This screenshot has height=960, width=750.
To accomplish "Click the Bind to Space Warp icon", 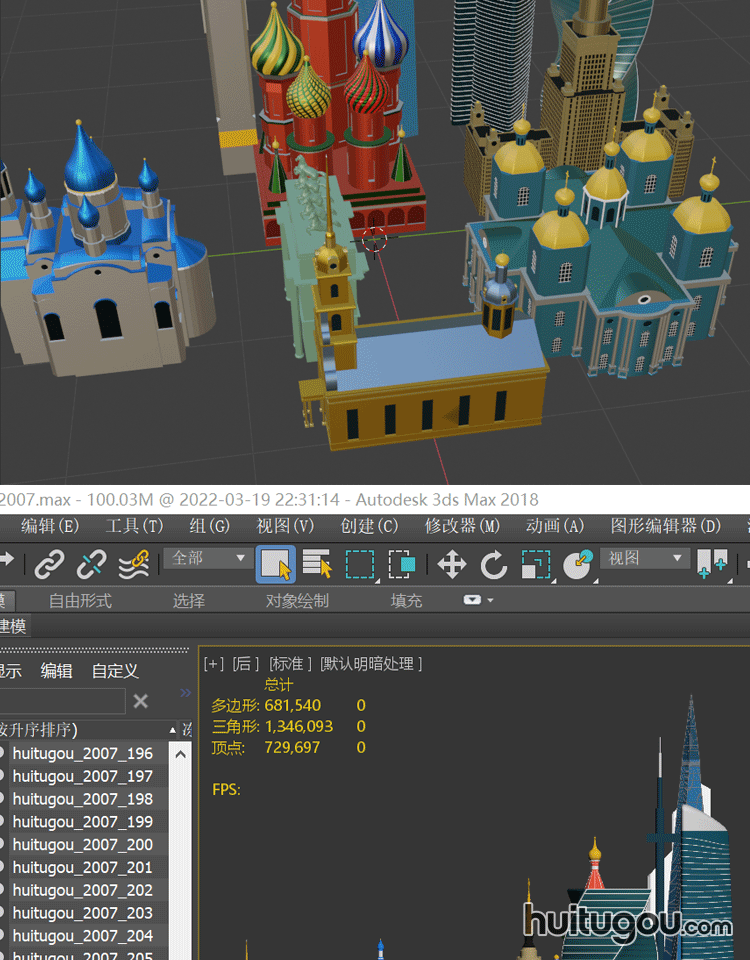I will (134, 565).
